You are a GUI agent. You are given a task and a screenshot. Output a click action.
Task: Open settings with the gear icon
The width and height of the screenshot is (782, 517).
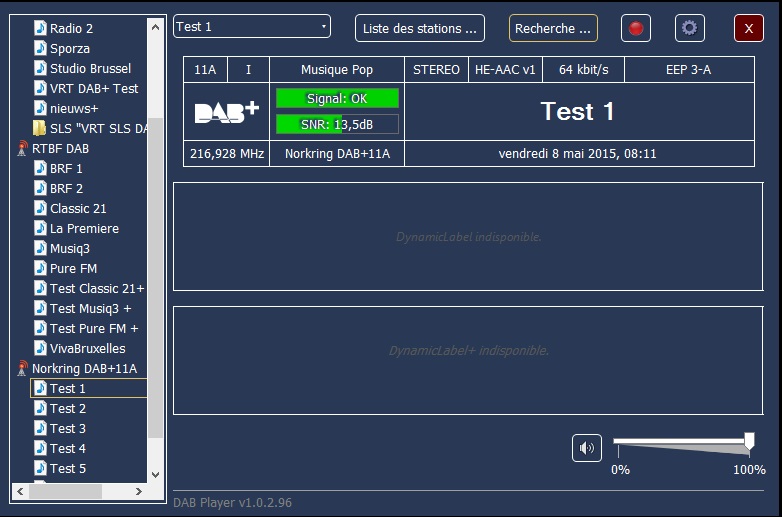pos(689,28)
